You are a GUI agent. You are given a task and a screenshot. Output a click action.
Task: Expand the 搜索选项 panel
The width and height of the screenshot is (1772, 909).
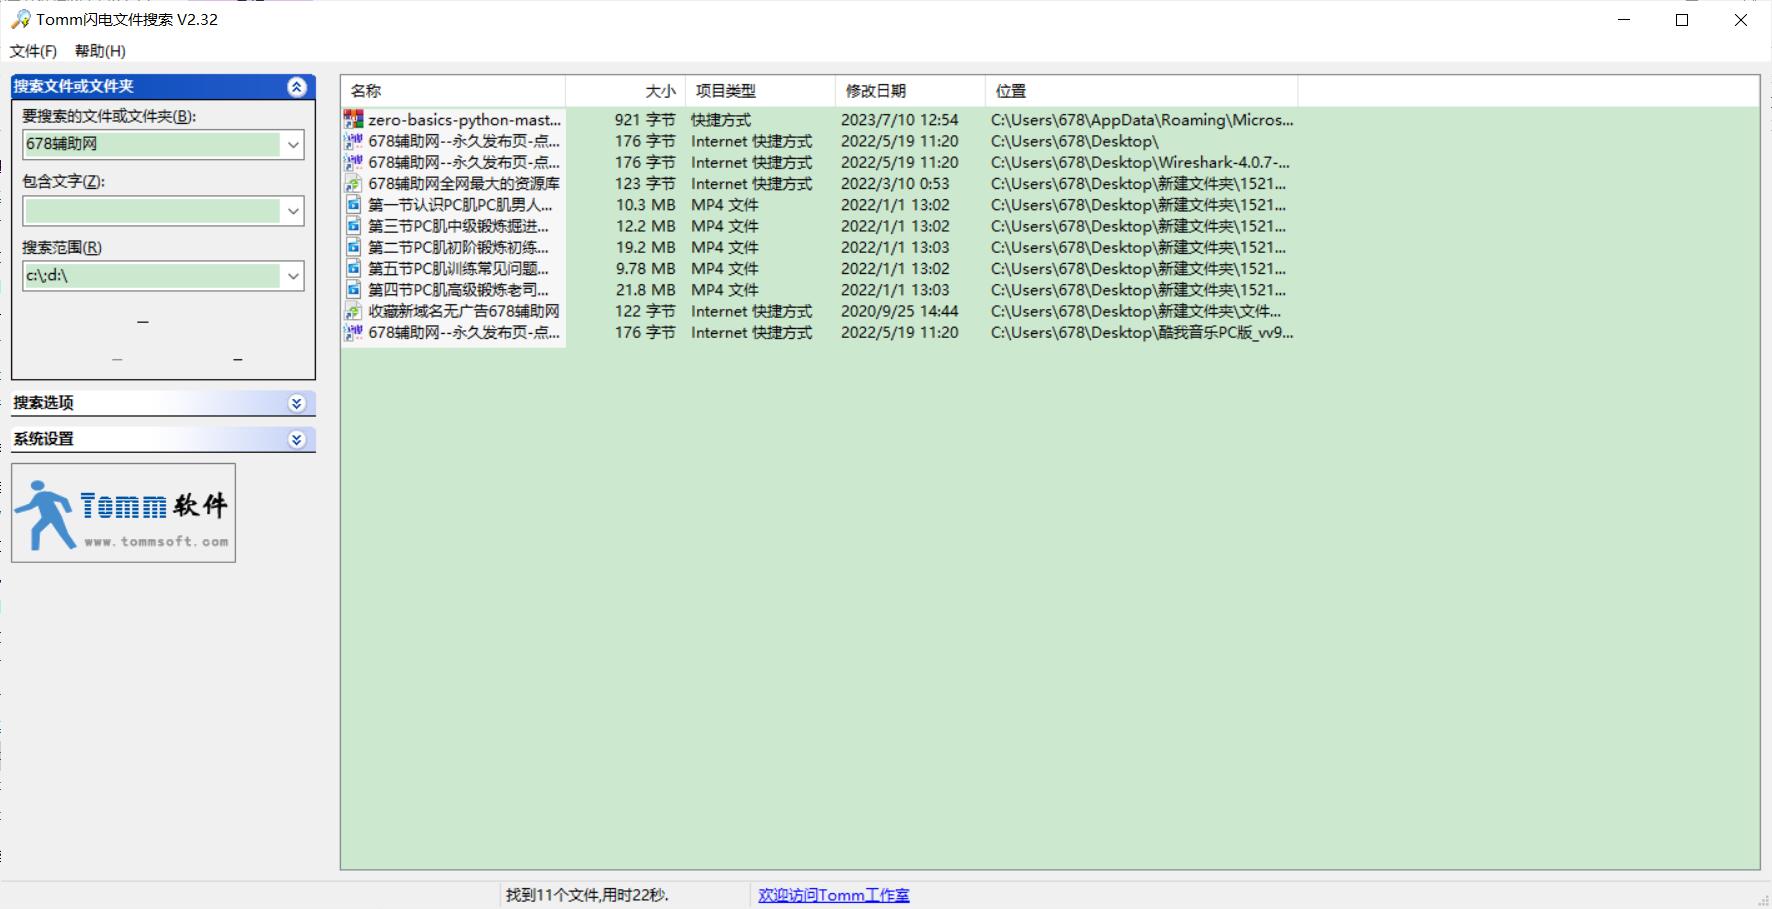[297, 403]
